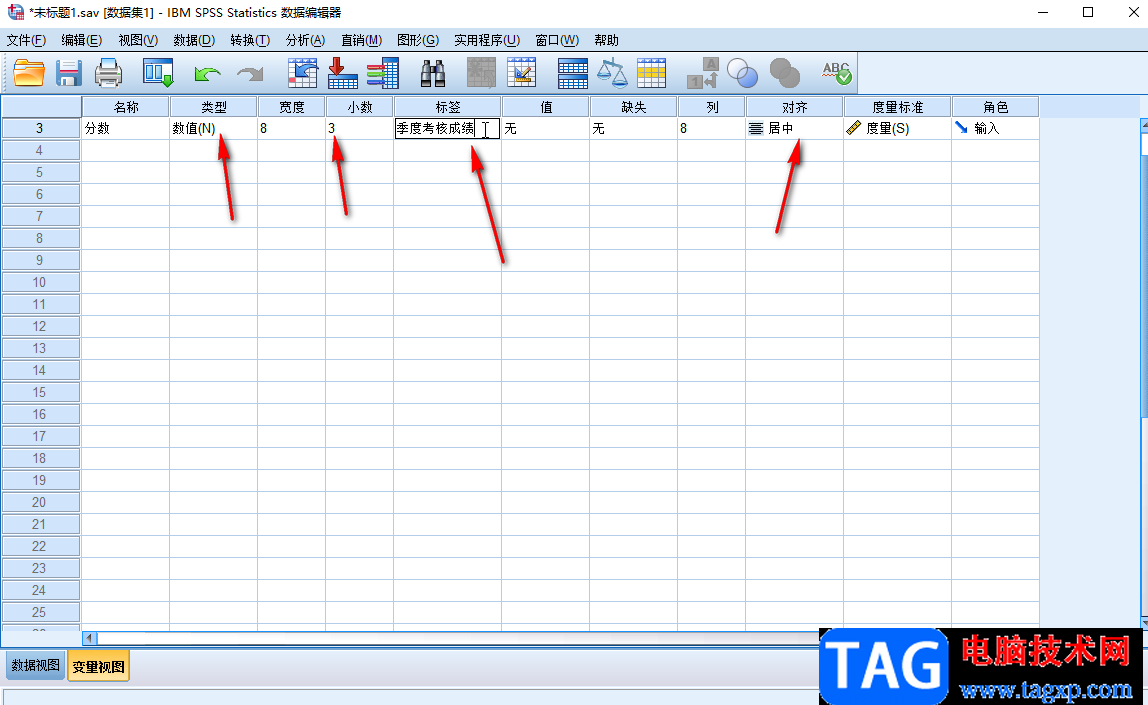This screenshot has height=705, width=1148.
Task: Recall recently used dialogs icon
Action: [x=158, y=73]
